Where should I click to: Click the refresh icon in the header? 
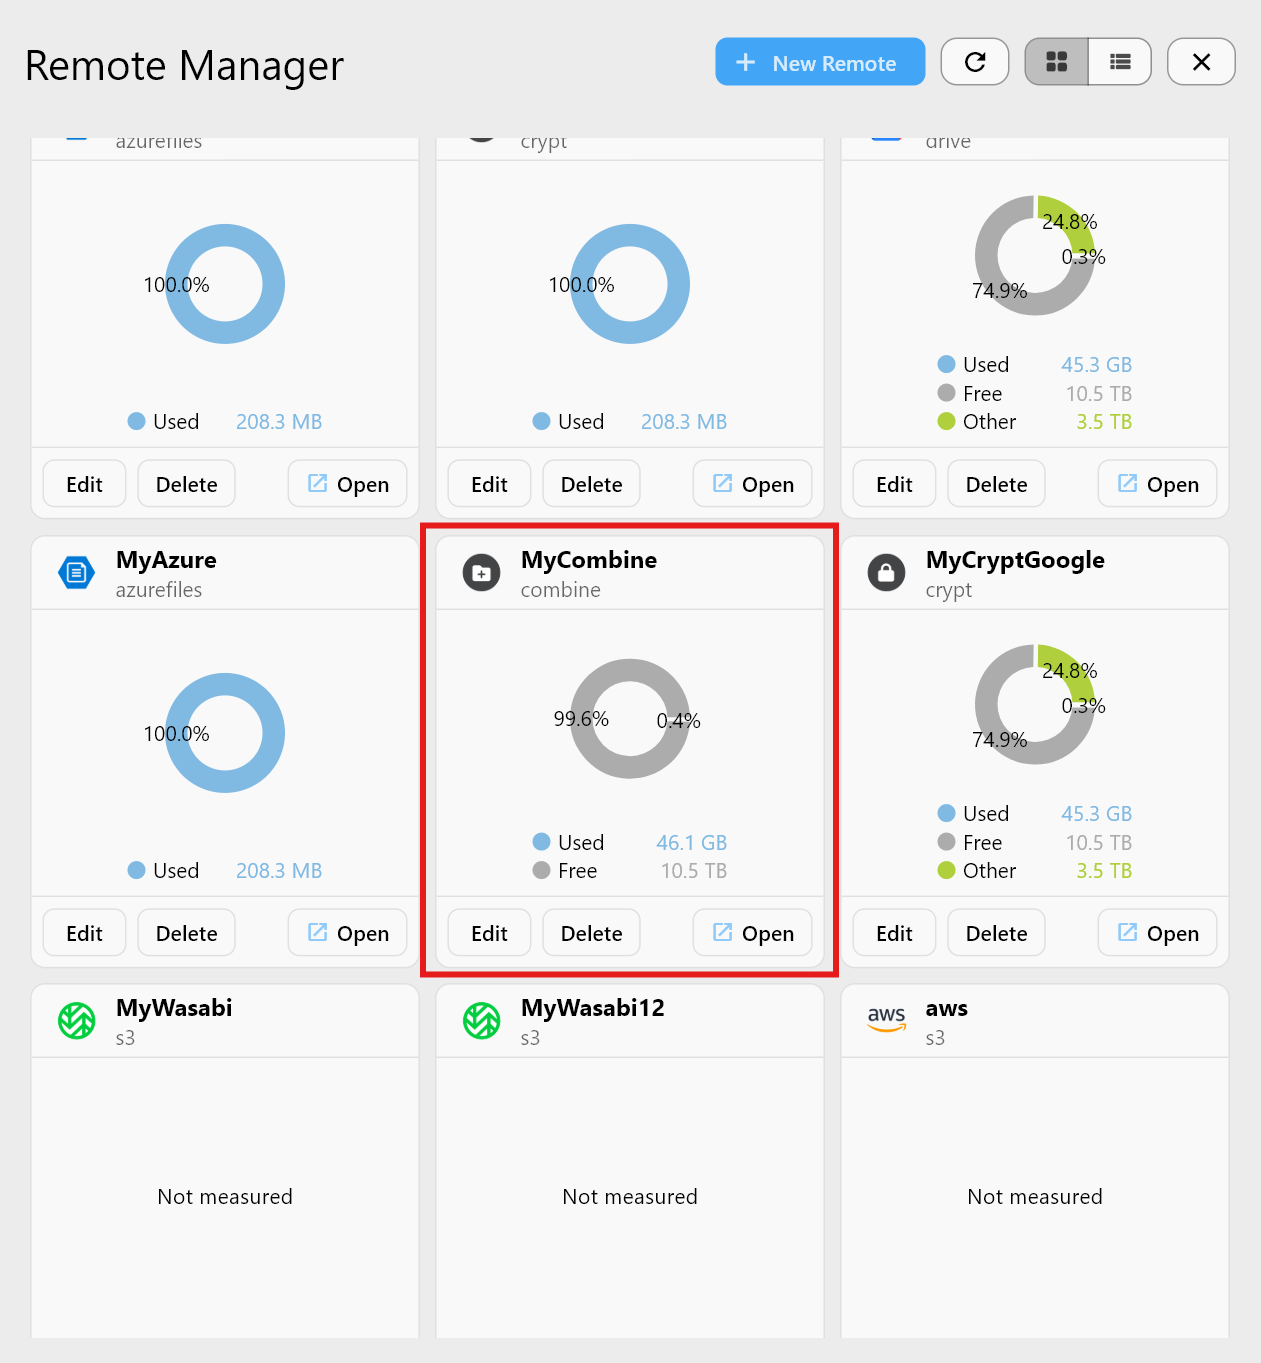click(x=975, y=61)
